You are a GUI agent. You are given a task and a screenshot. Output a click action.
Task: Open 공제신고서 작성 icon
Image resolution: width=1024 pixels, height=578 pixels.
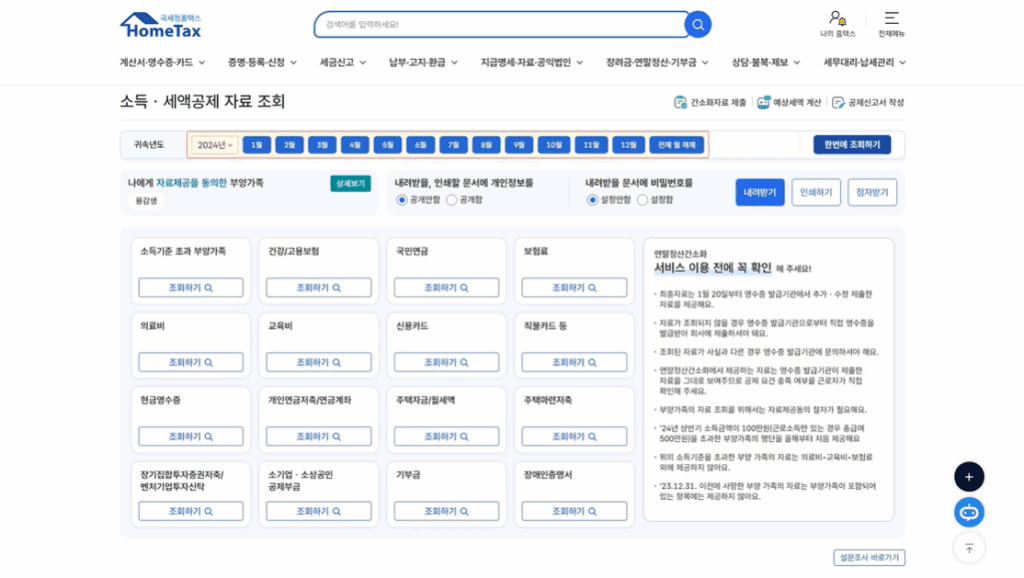pyautogui.click(x=838, y=101)
